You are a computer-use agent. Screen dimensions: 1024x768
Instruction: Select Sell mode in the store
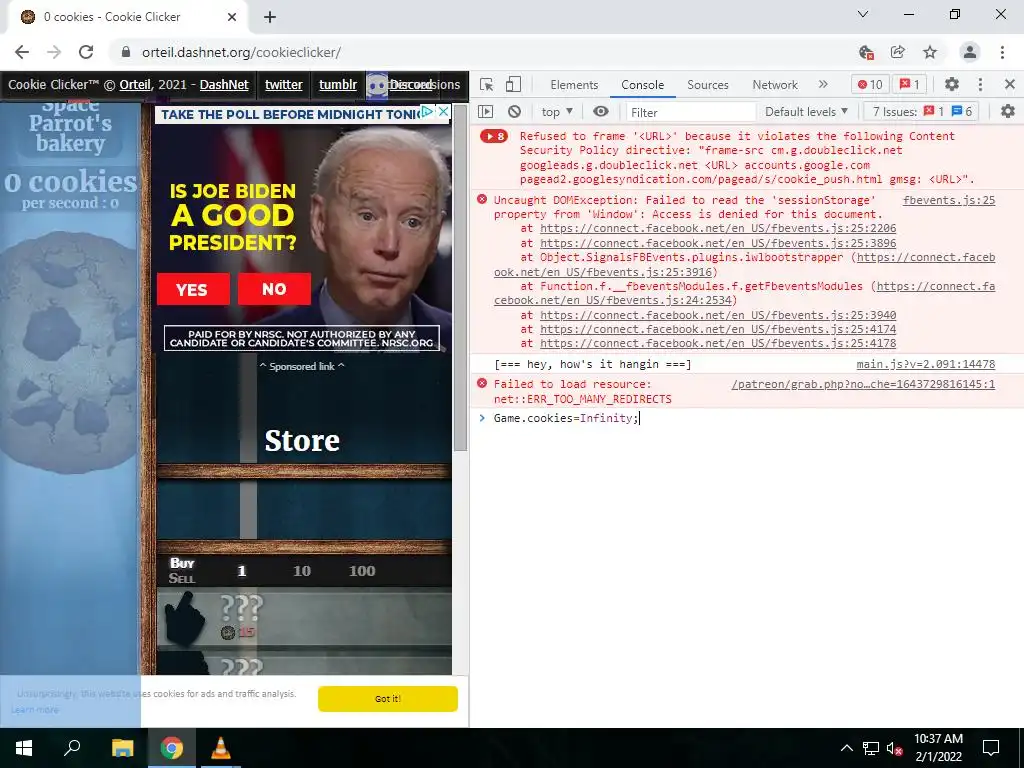[182, 579]
